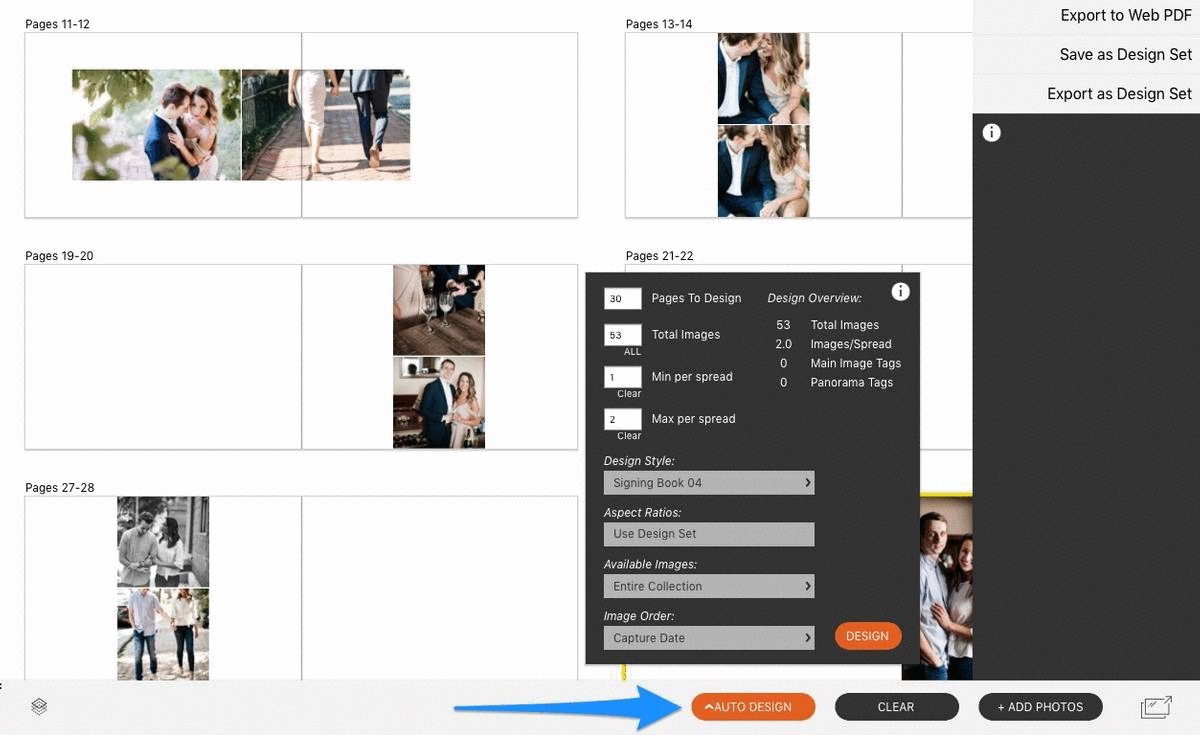
Task: Select the wine glasses photo on pages 19-20
Action: [439, 310]
